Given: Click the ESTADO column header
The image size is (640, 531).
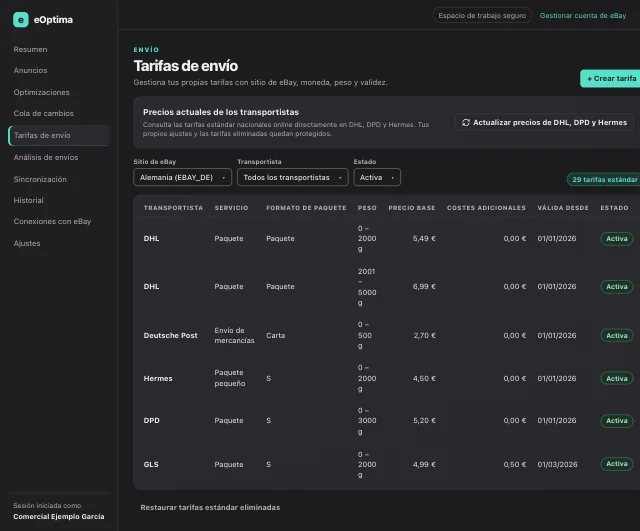Looking at the screenshot, I should click(614, 208).
